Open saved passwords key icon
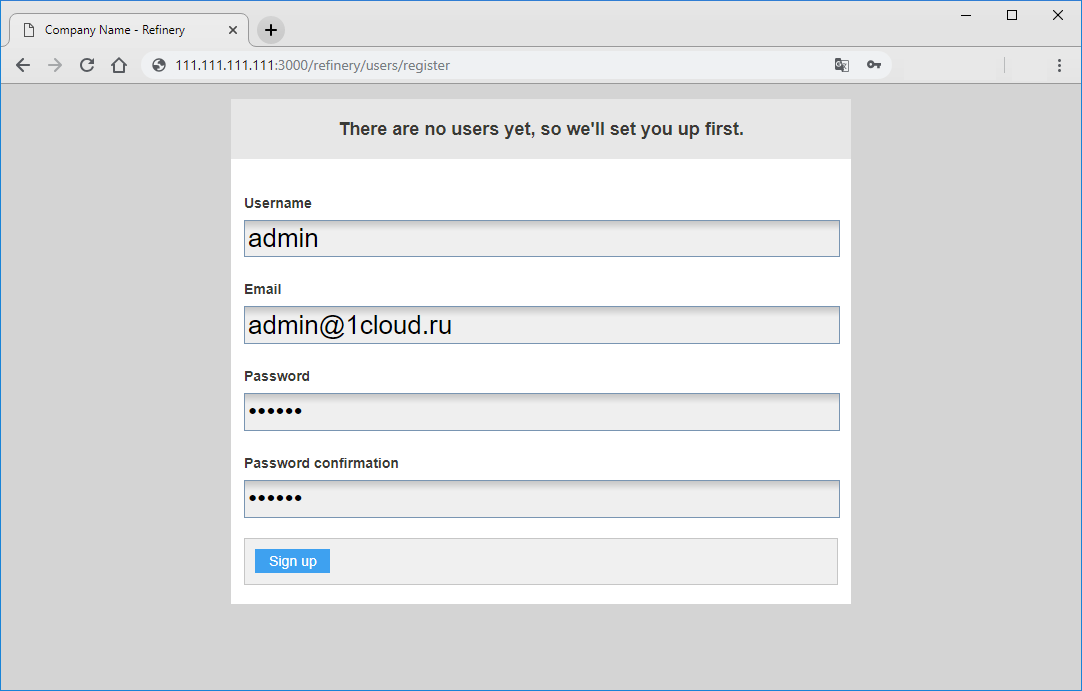The height and width of the screenshot is (691, 1082). (874, 65)
